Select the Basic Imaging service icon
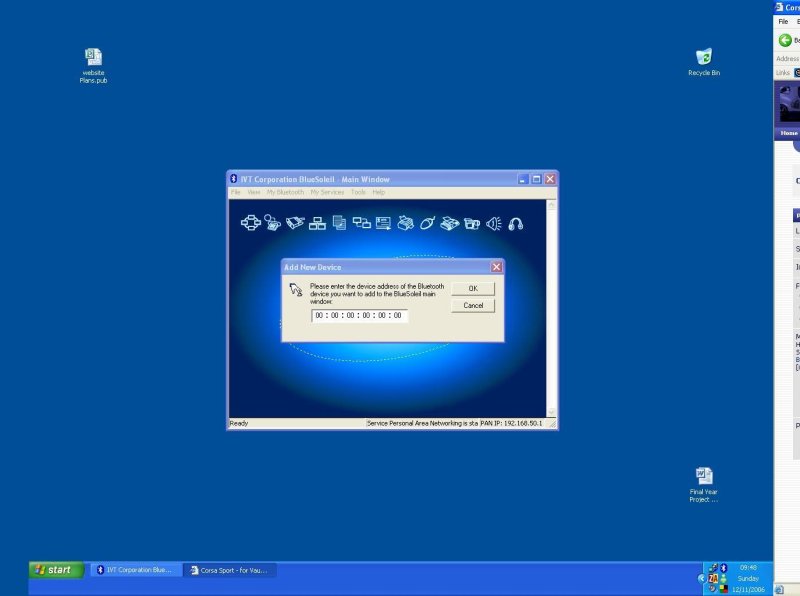 [472, 224]
